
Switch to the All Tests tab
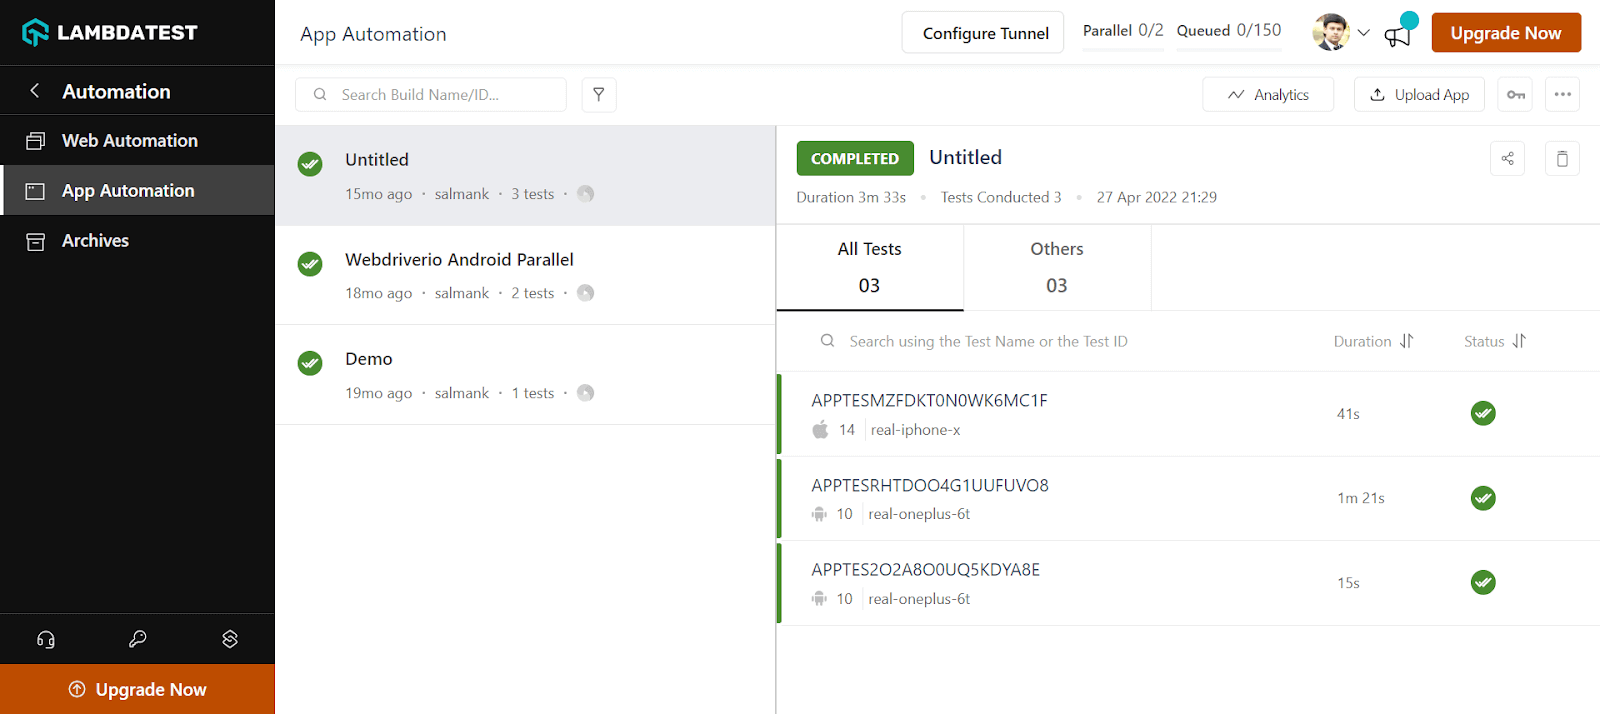coord(870,268)
